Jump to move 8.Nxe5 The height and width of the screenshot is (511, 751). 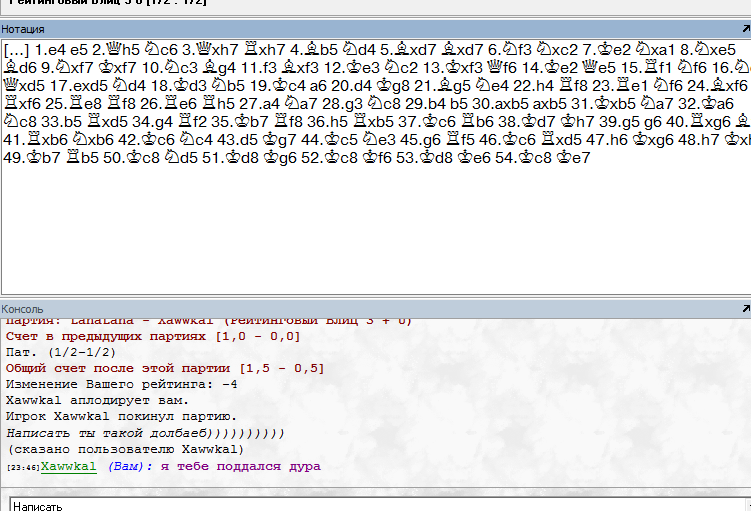708,50
